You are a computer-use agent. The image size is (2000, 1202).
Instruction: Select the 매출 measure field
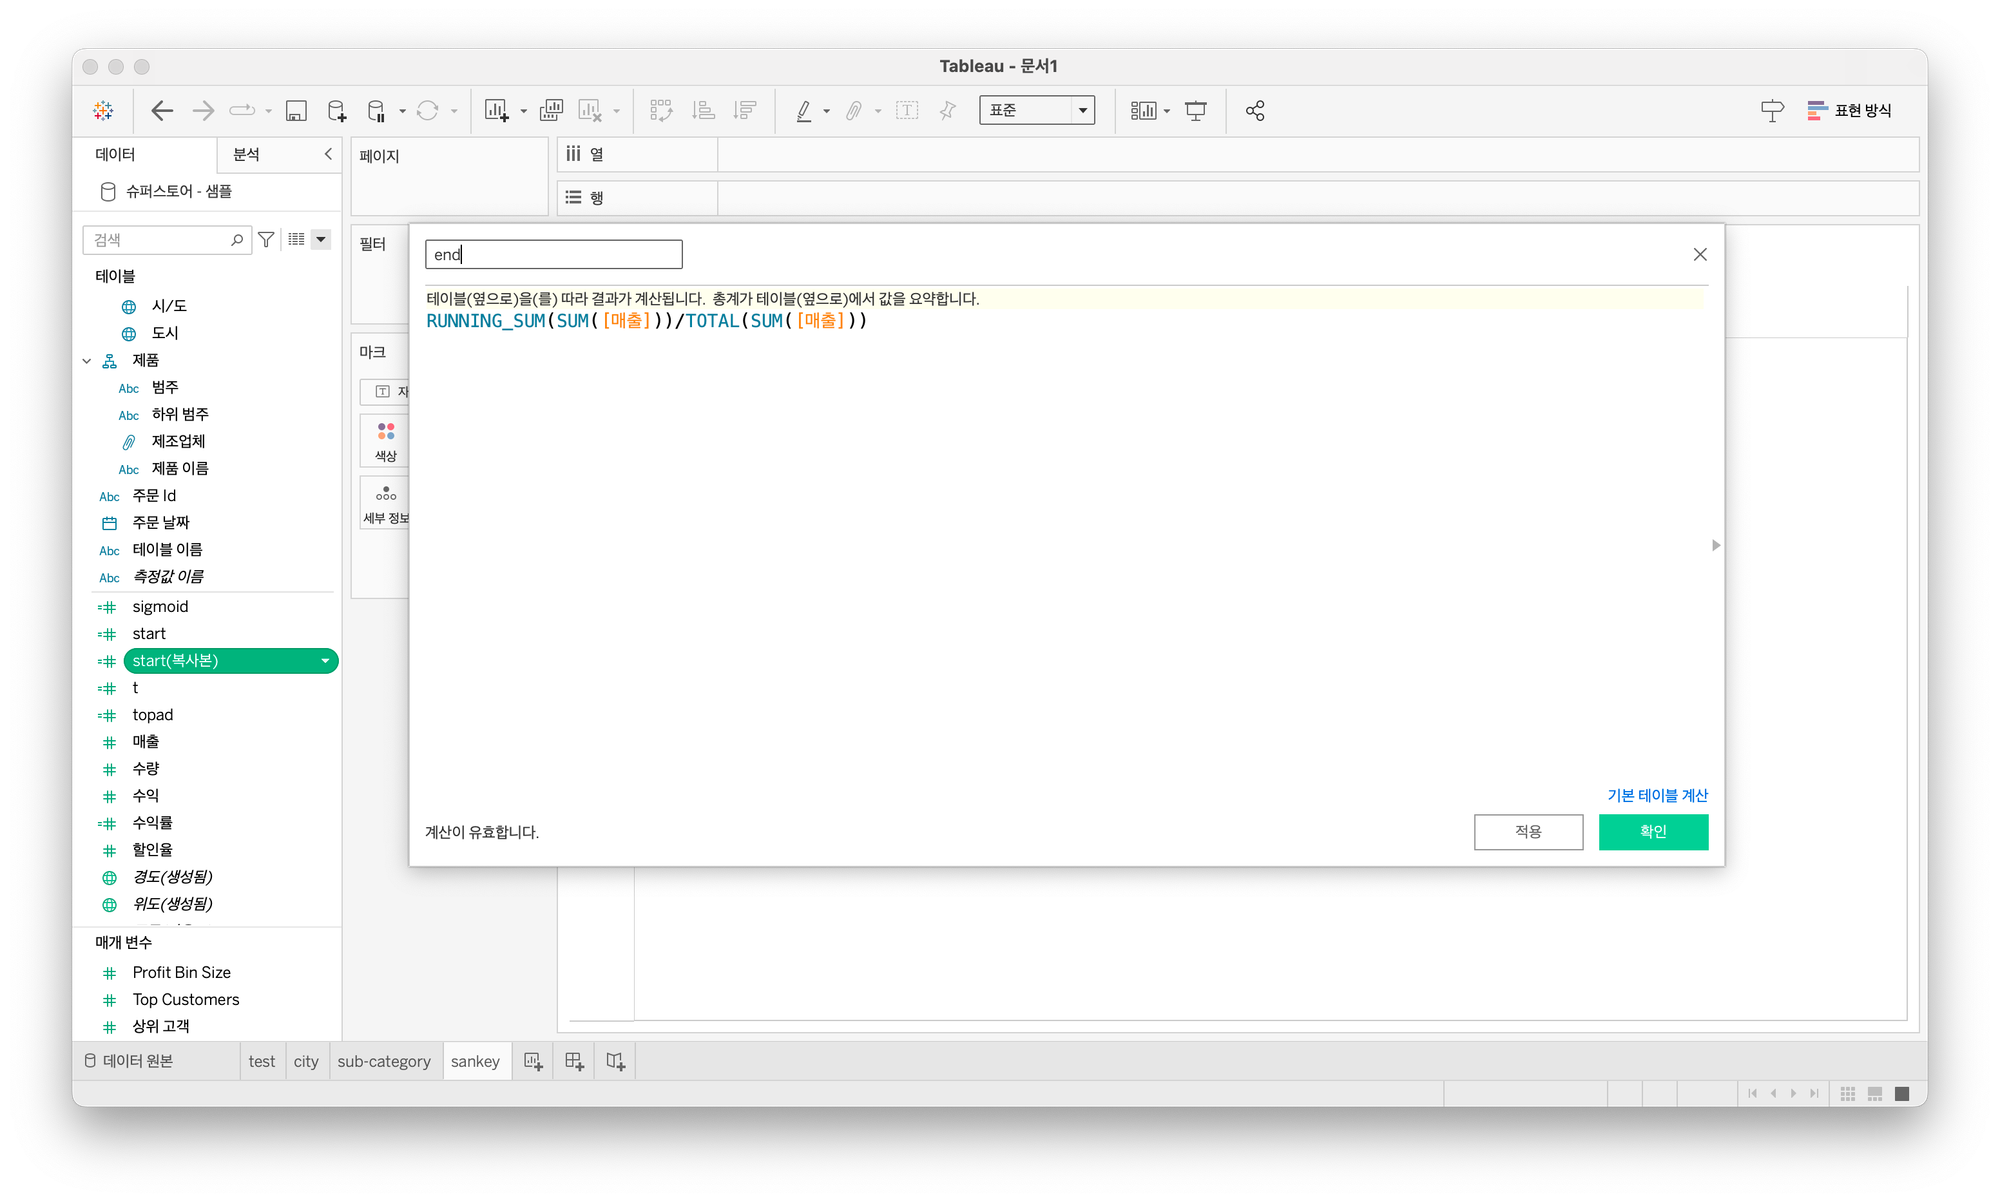[x=146, y=742]
